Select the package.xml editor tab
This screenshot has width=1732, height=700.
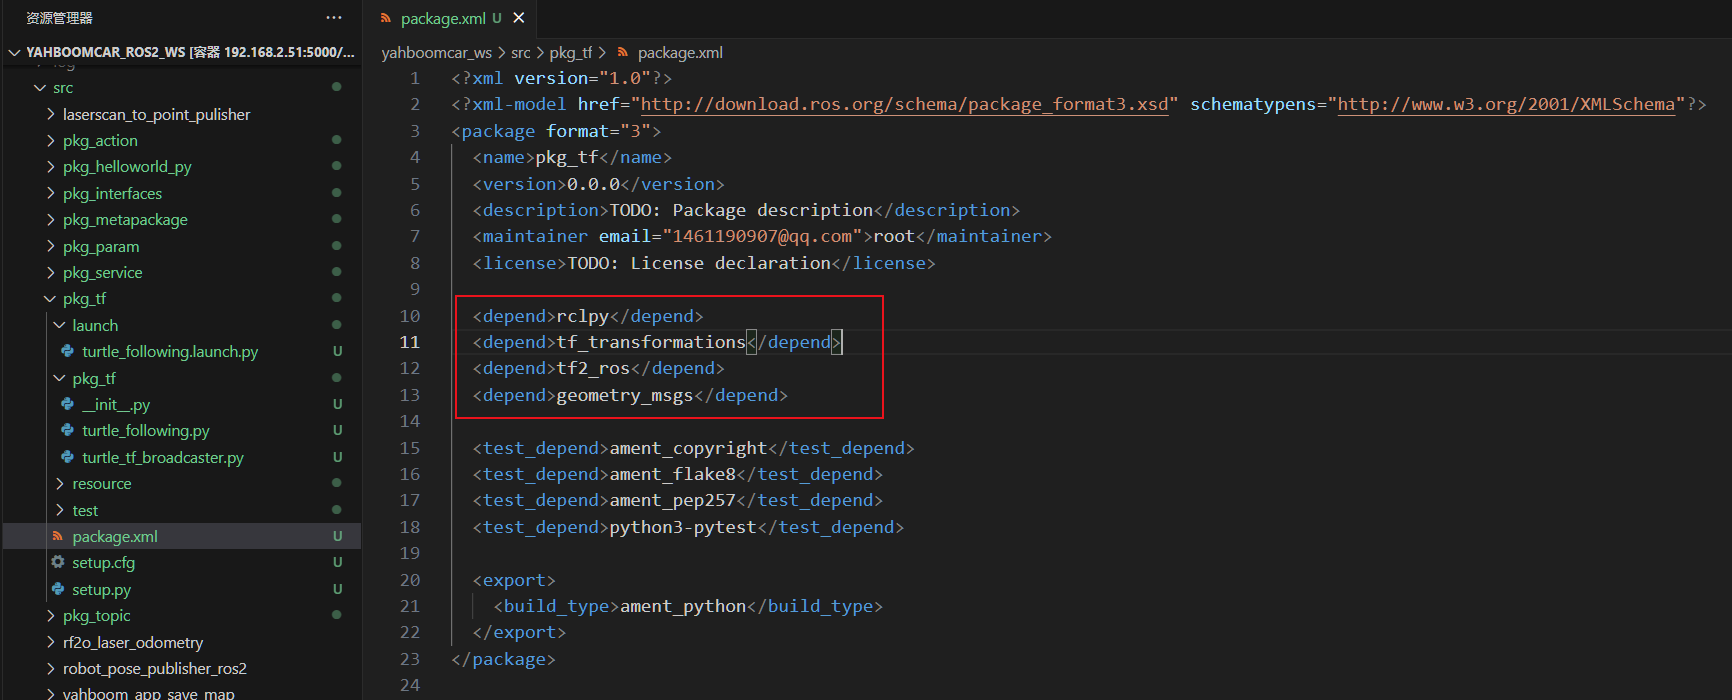(x=442, y=18)
